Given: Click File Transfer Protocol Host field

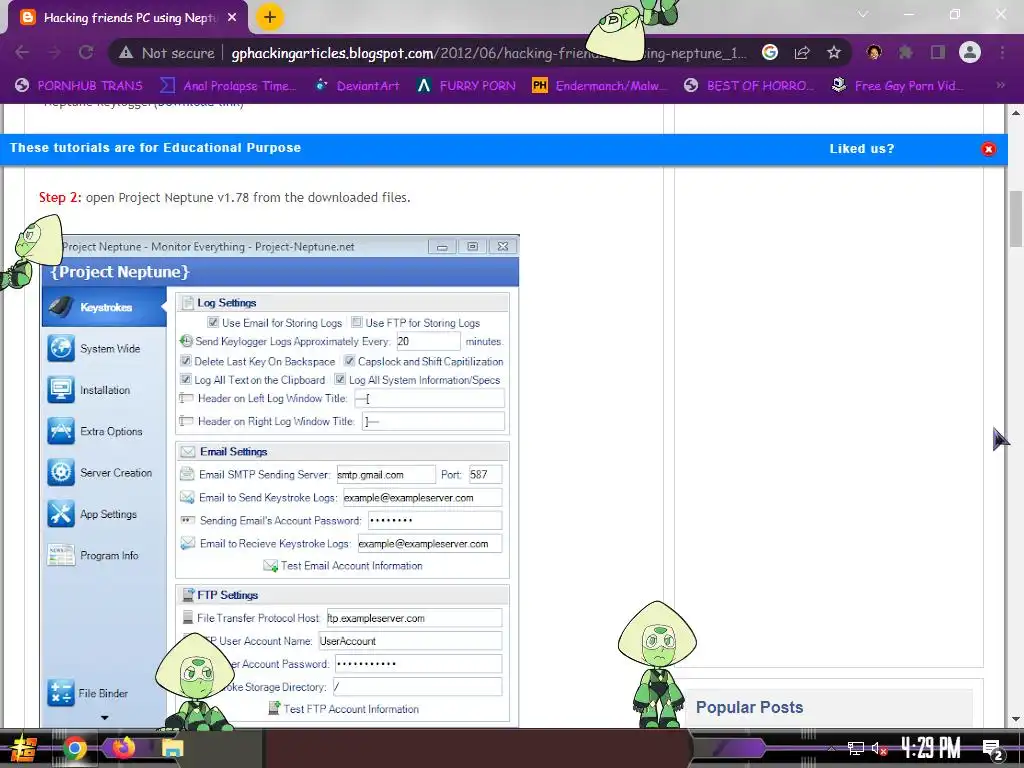Looking at the screenshot, I should 414,618.
